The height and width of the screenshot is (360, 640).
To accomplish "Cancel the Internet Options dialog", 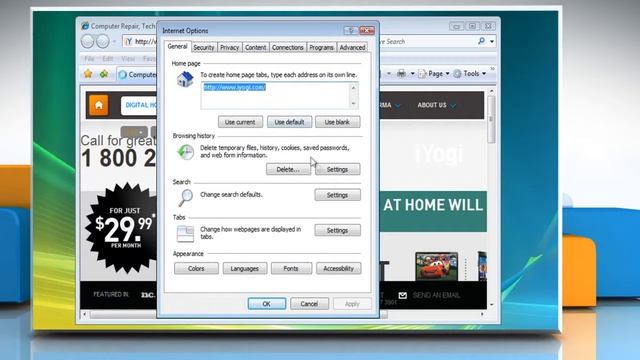I will click(x=309, y=304).
